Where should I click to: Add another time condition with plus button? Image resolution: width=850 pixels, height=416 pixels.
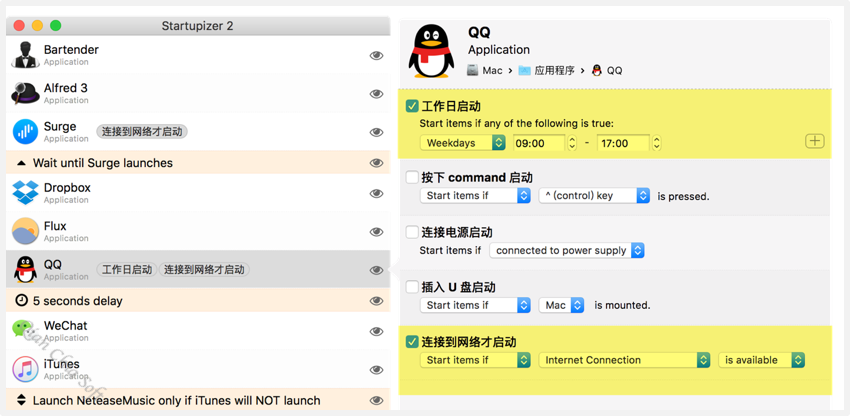[x=814, y=142]
